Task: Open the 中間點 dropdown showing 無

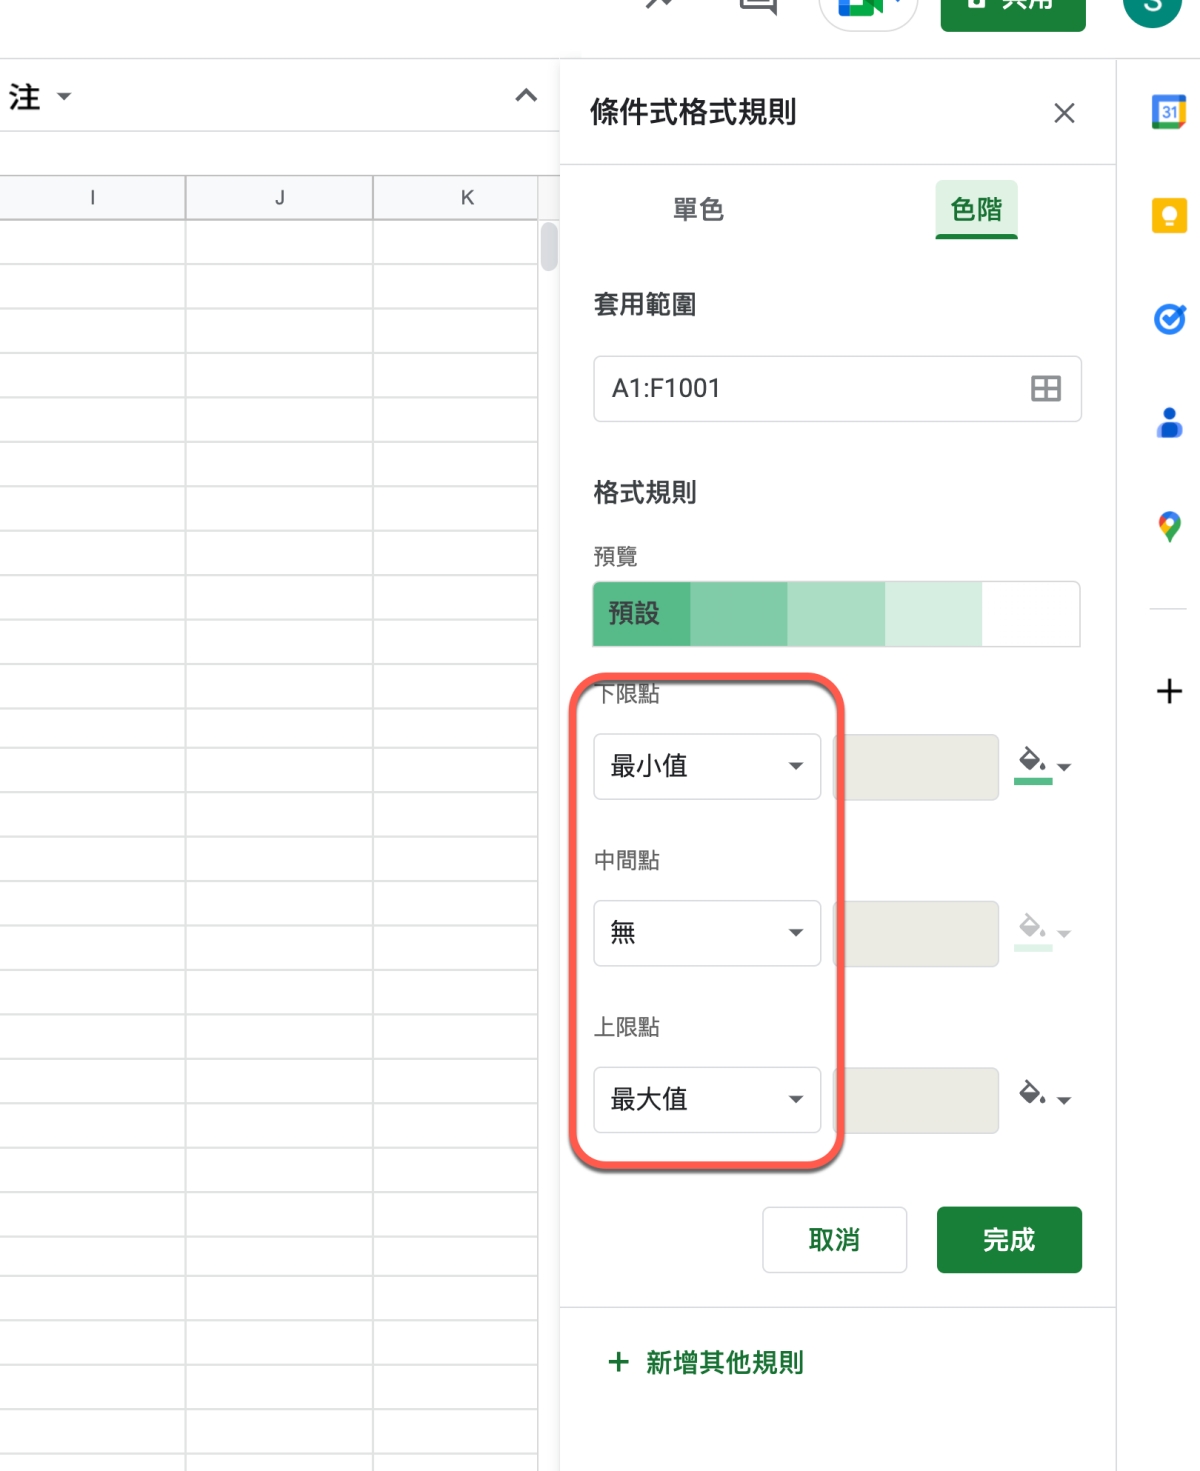Action: pos(706,933)
